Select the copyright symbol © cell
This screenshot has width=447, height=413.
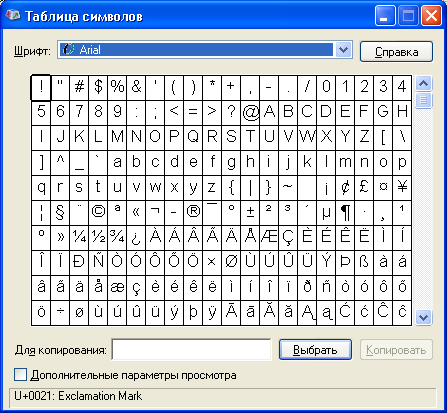98,212
